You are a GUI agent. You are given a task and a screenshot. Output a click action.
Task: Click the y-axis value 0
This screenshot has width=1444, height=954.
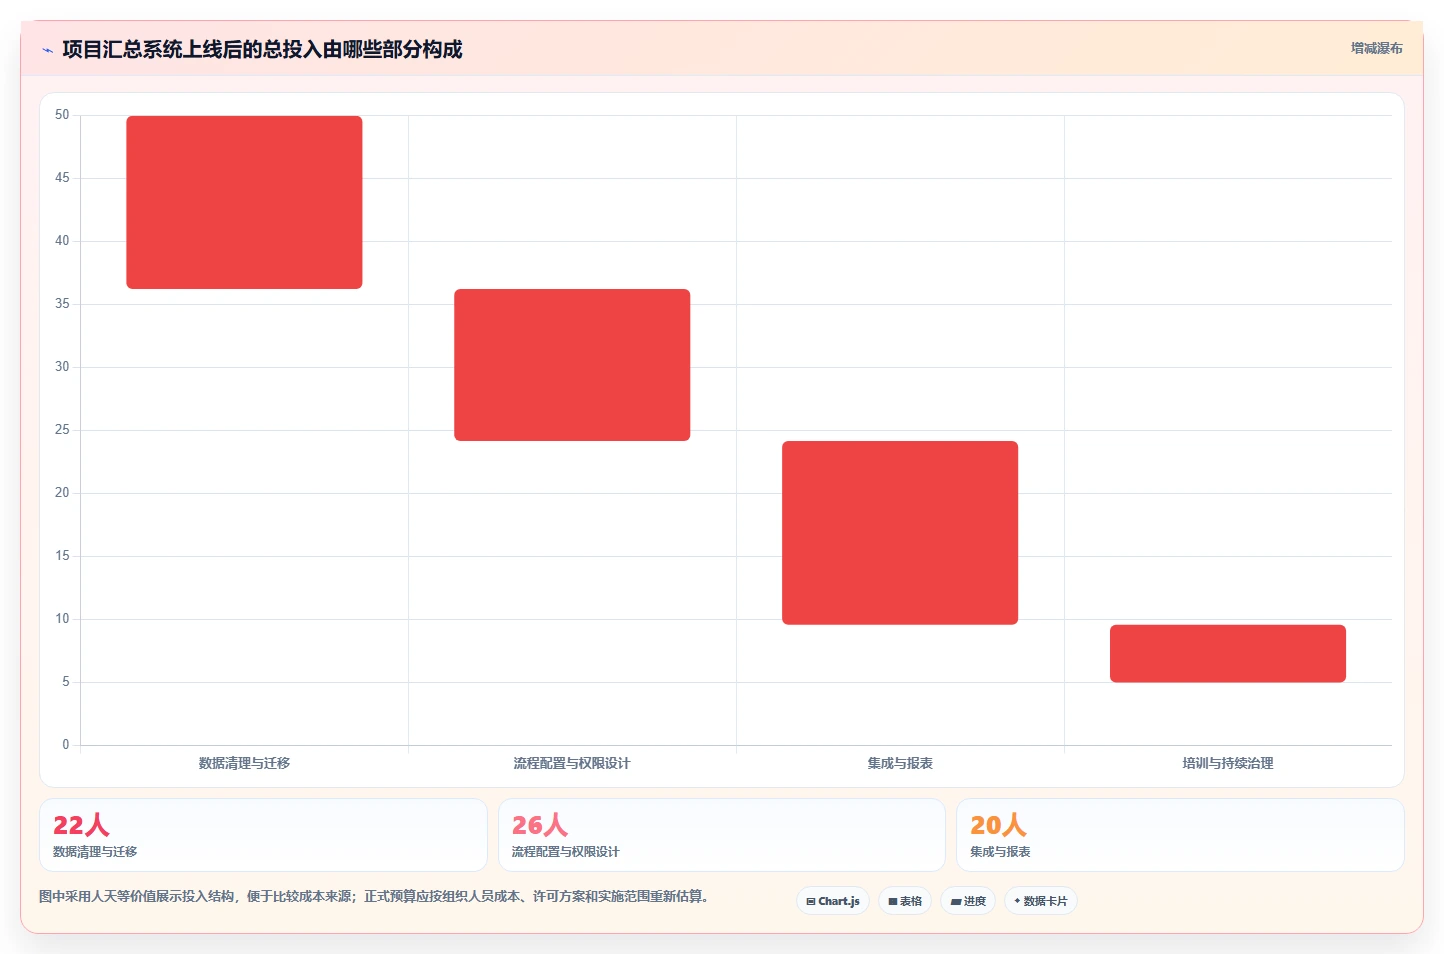coord(66,745)
